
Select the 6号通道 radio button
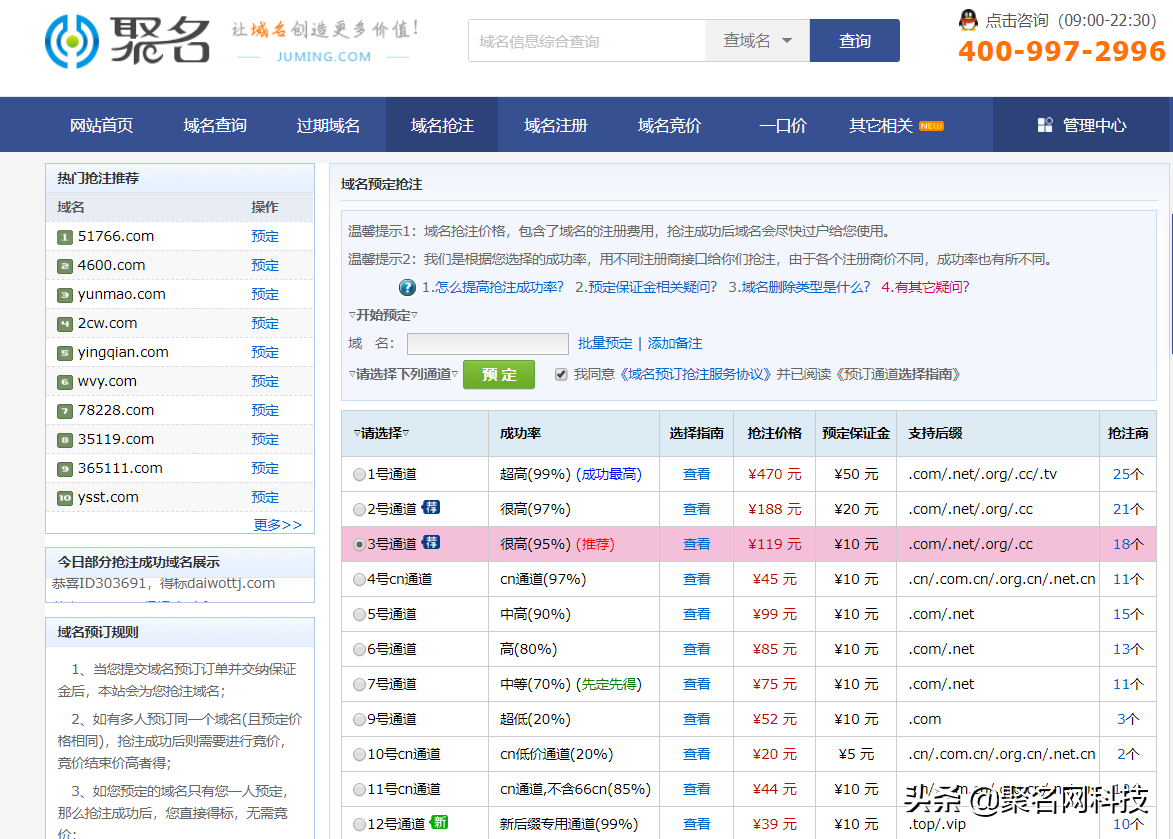(x=359, y=650)
